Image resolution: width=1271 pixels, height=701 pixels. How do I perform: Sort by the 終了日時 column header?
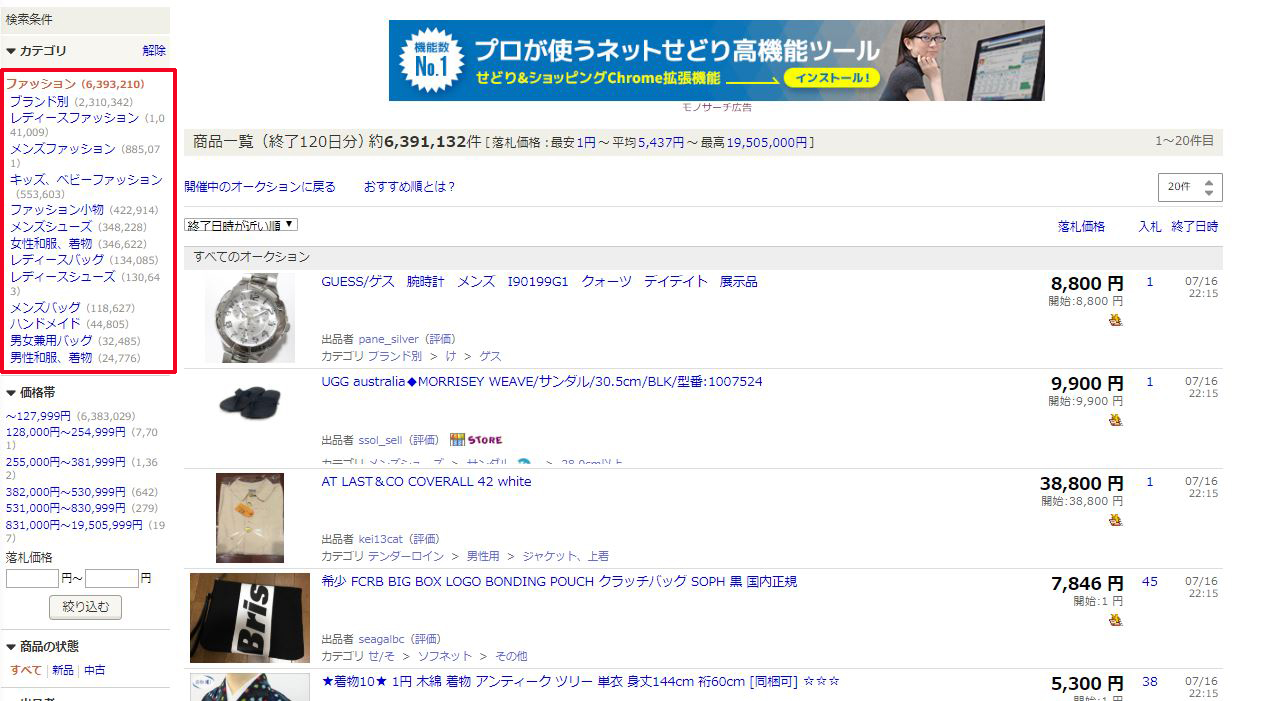click(x=1195, y=227)
